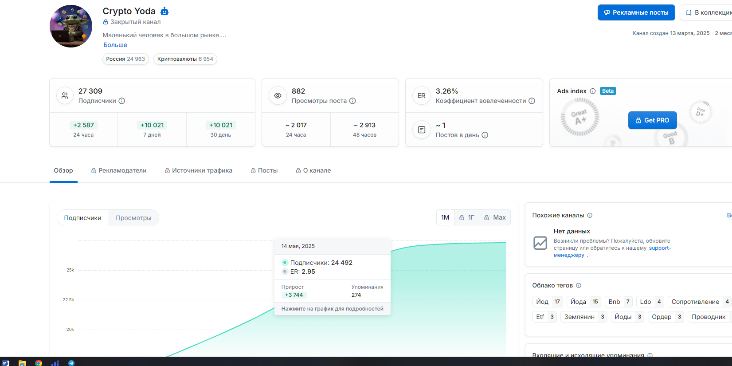The image size is (732, 366).
Task: Click the Crypto Yoda channel avatar
Action: [71, 26]
